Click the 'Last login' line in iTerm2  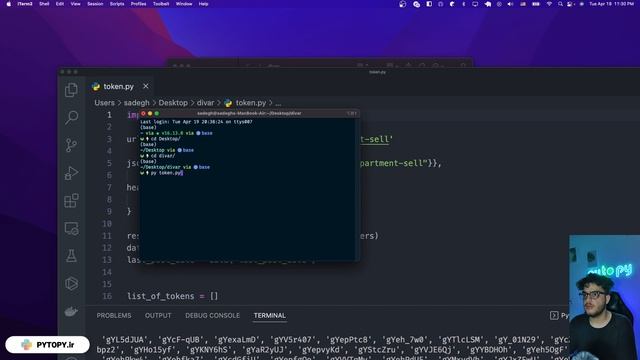tap(196, 122)
